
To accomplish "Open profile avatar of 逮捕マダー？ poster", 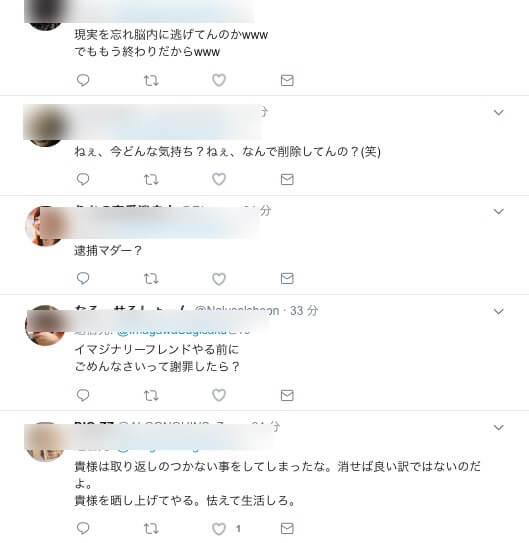I will tap(44, 226).
